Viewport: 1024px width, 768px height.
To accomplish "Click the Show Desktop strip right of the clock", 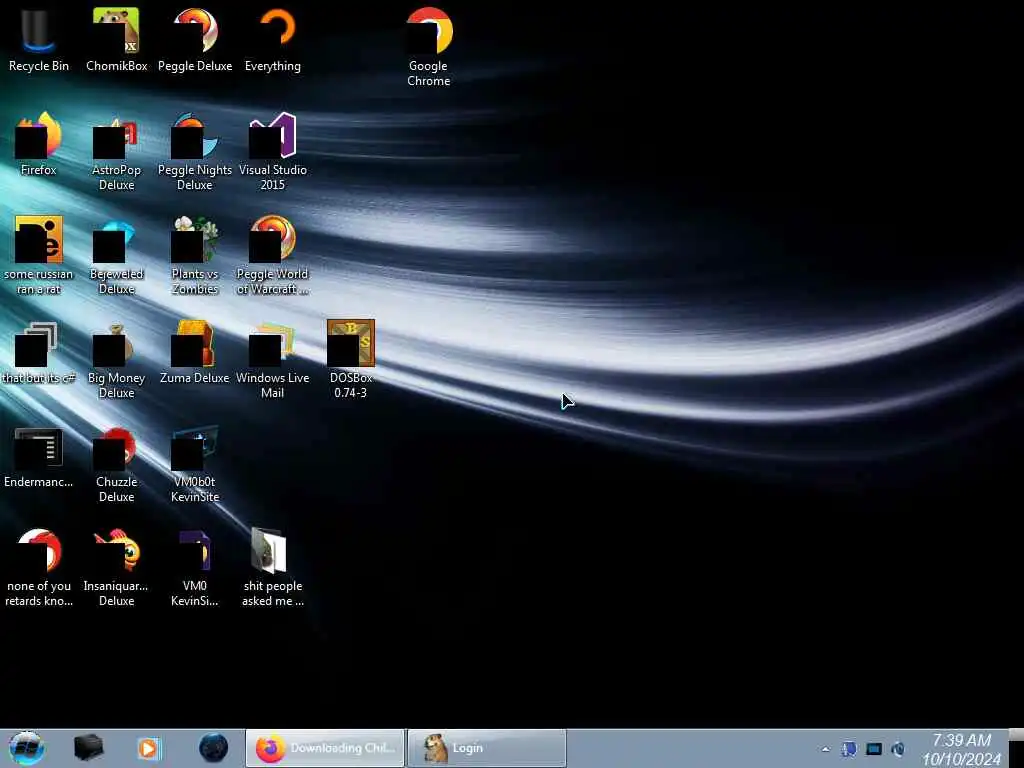I will click(1016, 749).
